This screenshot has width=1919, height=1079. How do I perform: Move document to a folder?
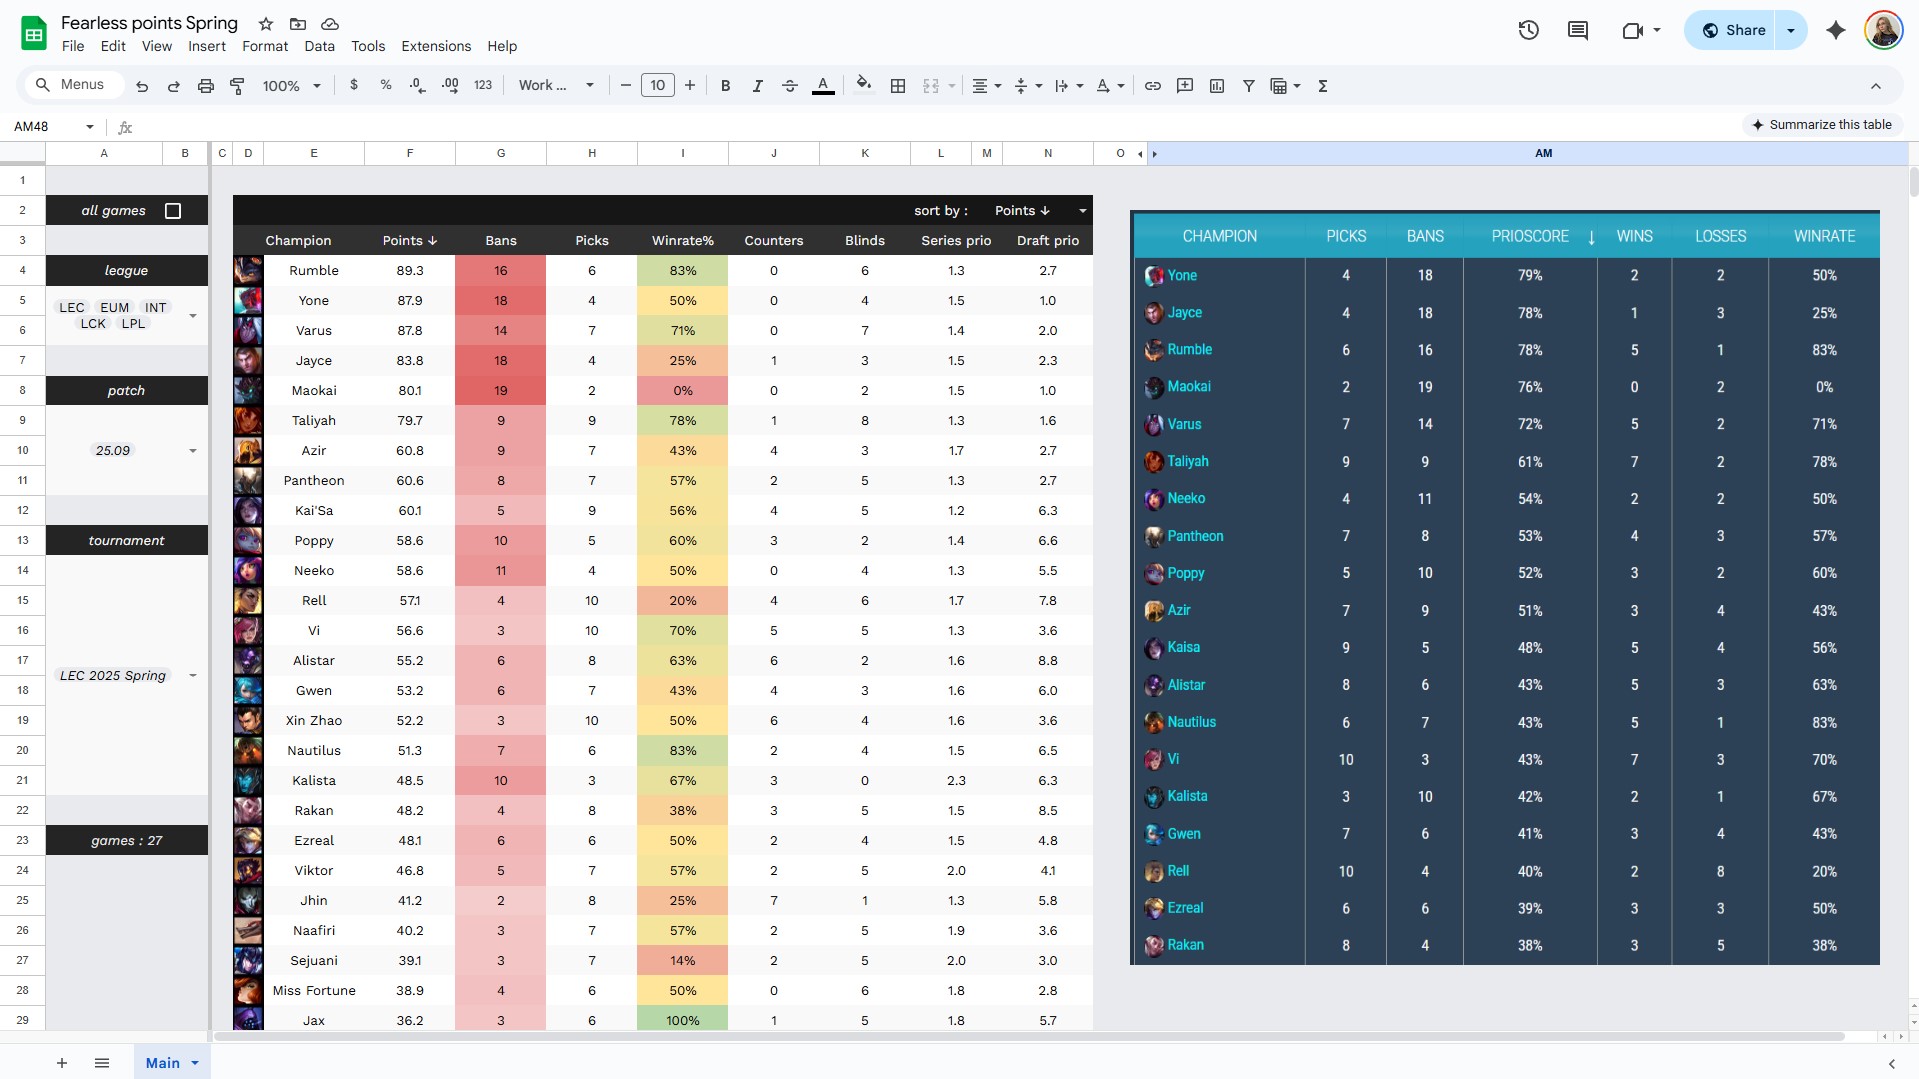[298, 23]
